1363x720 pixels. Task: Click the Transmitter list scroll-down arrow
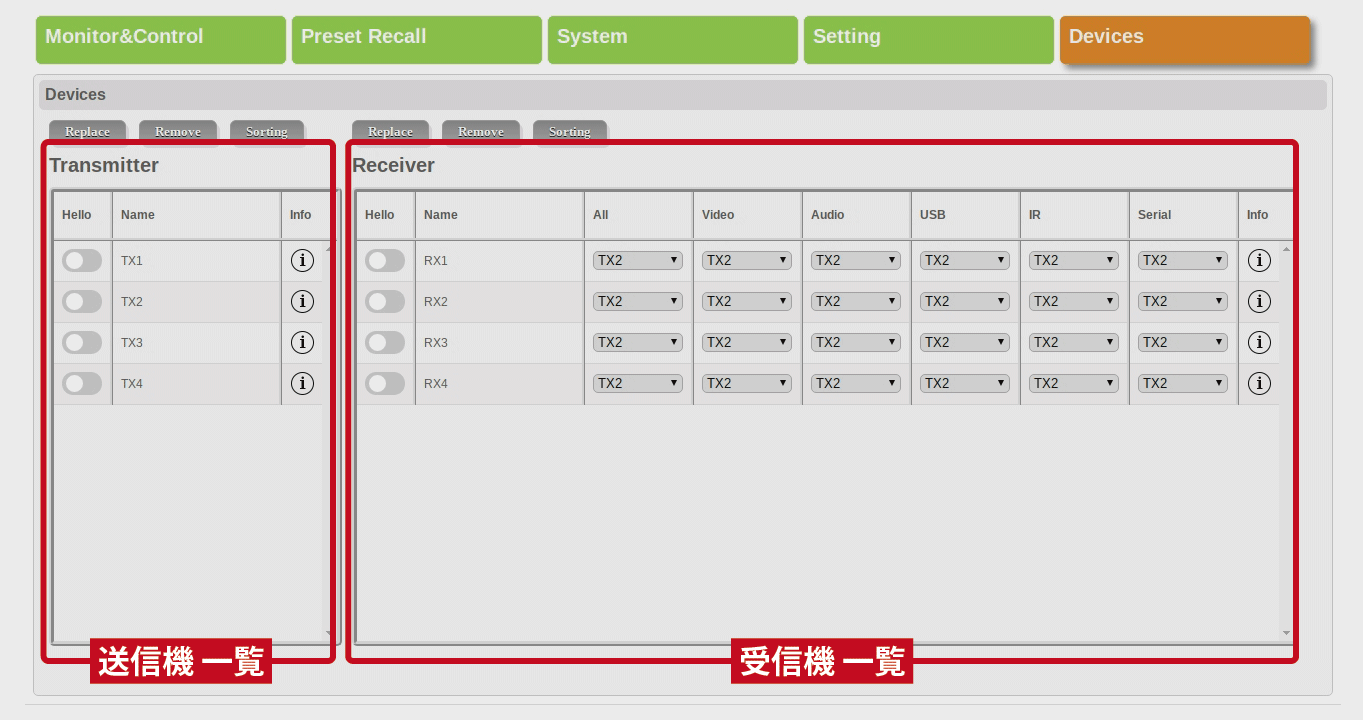coord(329,633)
